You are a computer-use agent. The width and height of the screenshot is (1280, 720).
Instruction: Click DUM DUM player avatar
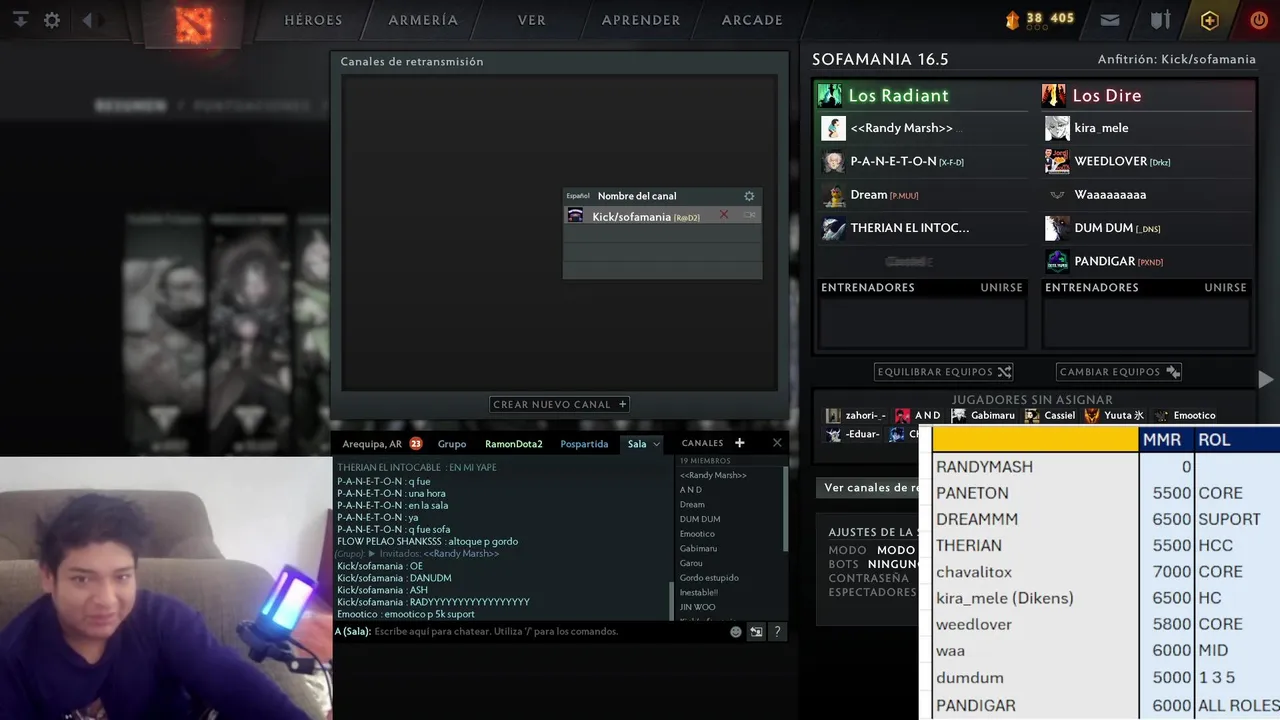point(1057,228)
